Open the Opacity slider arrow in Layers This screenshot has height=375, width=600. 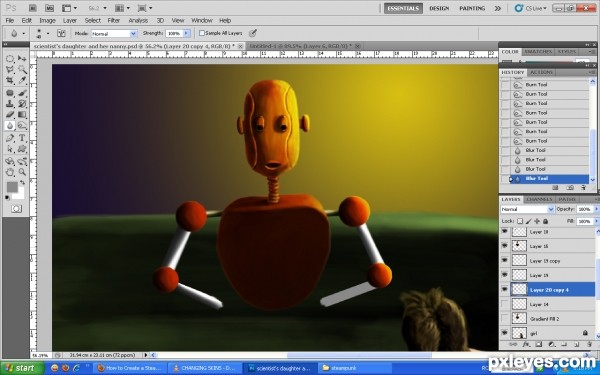click(x=596, y=209)
